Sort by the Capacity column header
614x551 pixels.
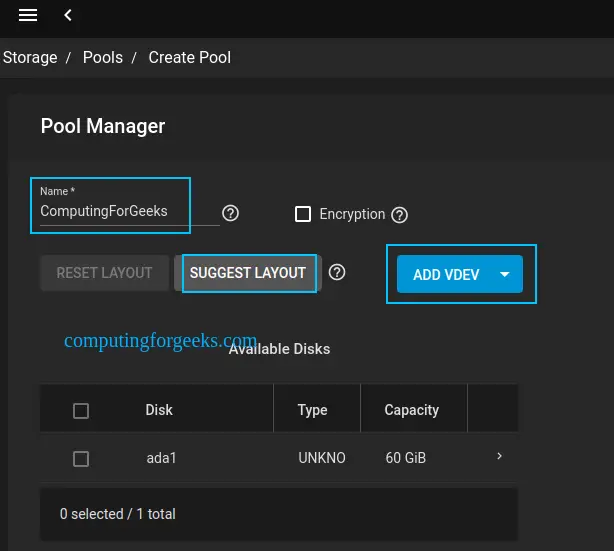coord(412,410)
